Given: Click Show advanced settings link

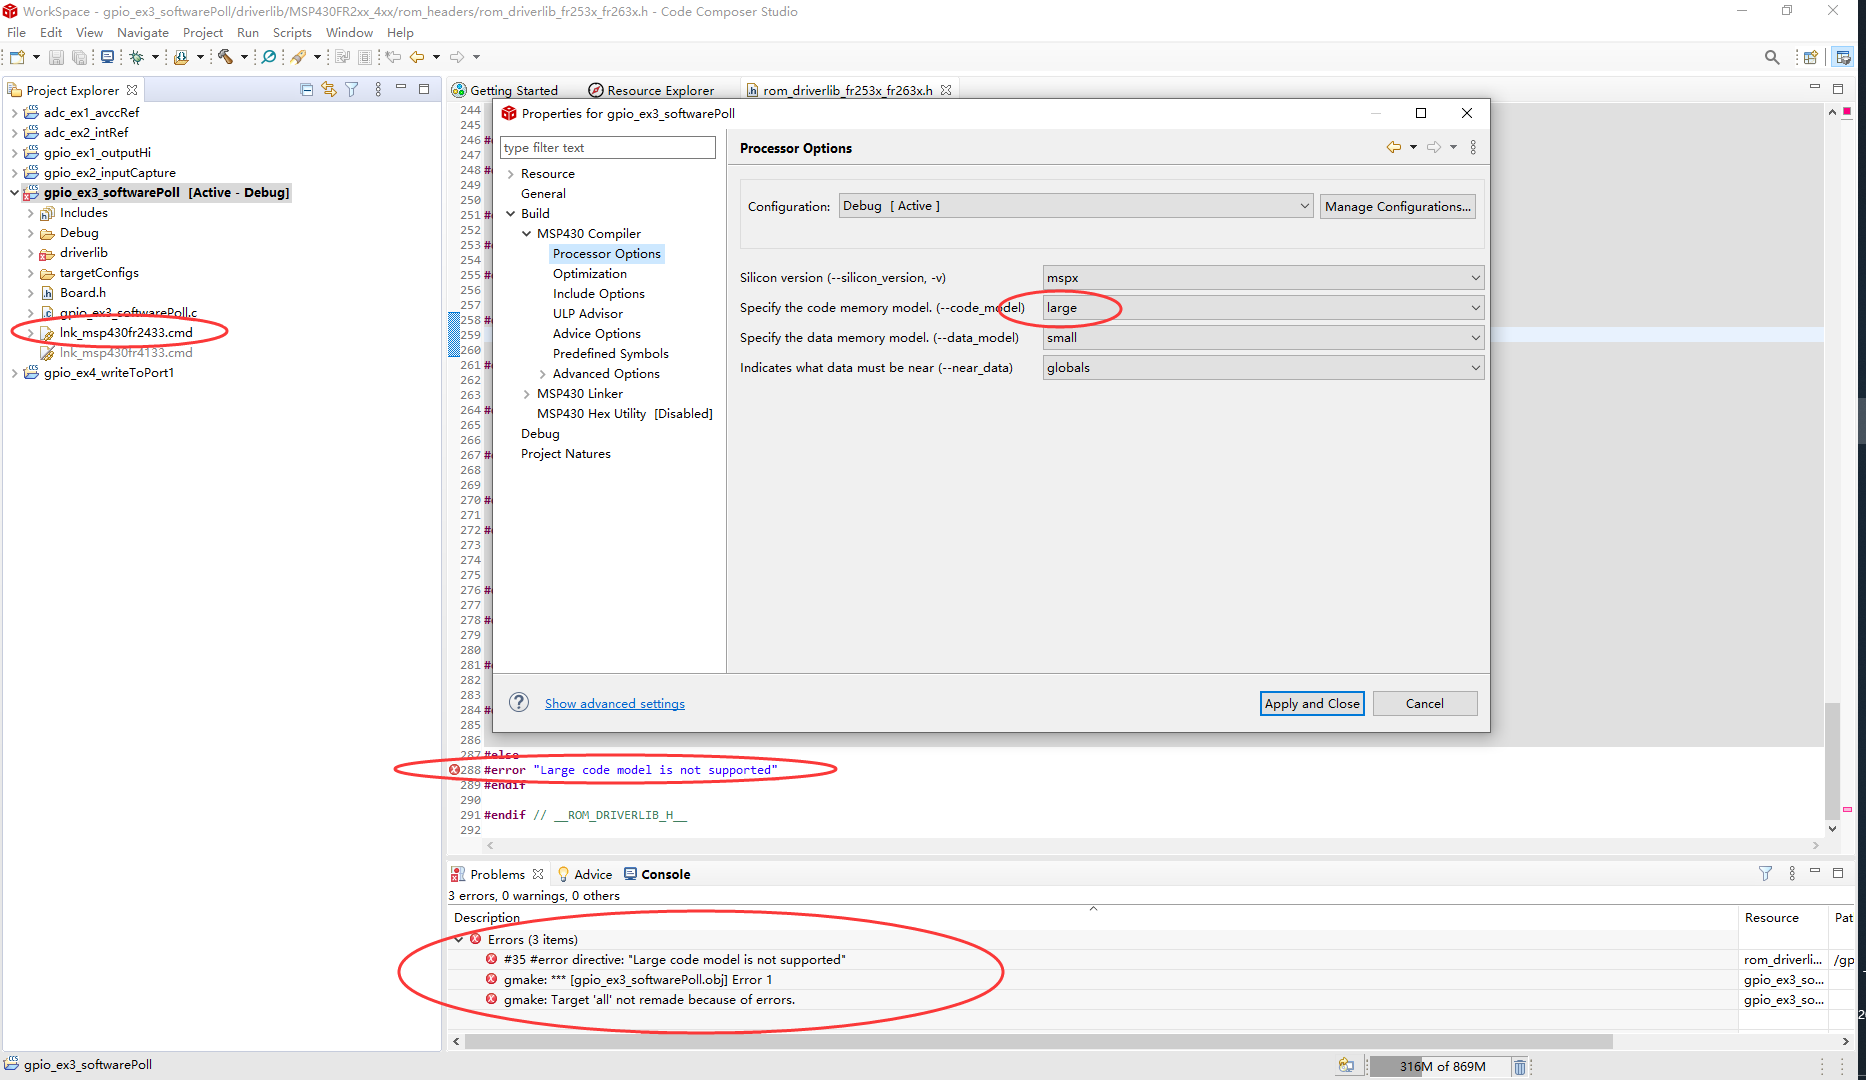Looking at the screenshot, I should [x=615, y=704].
